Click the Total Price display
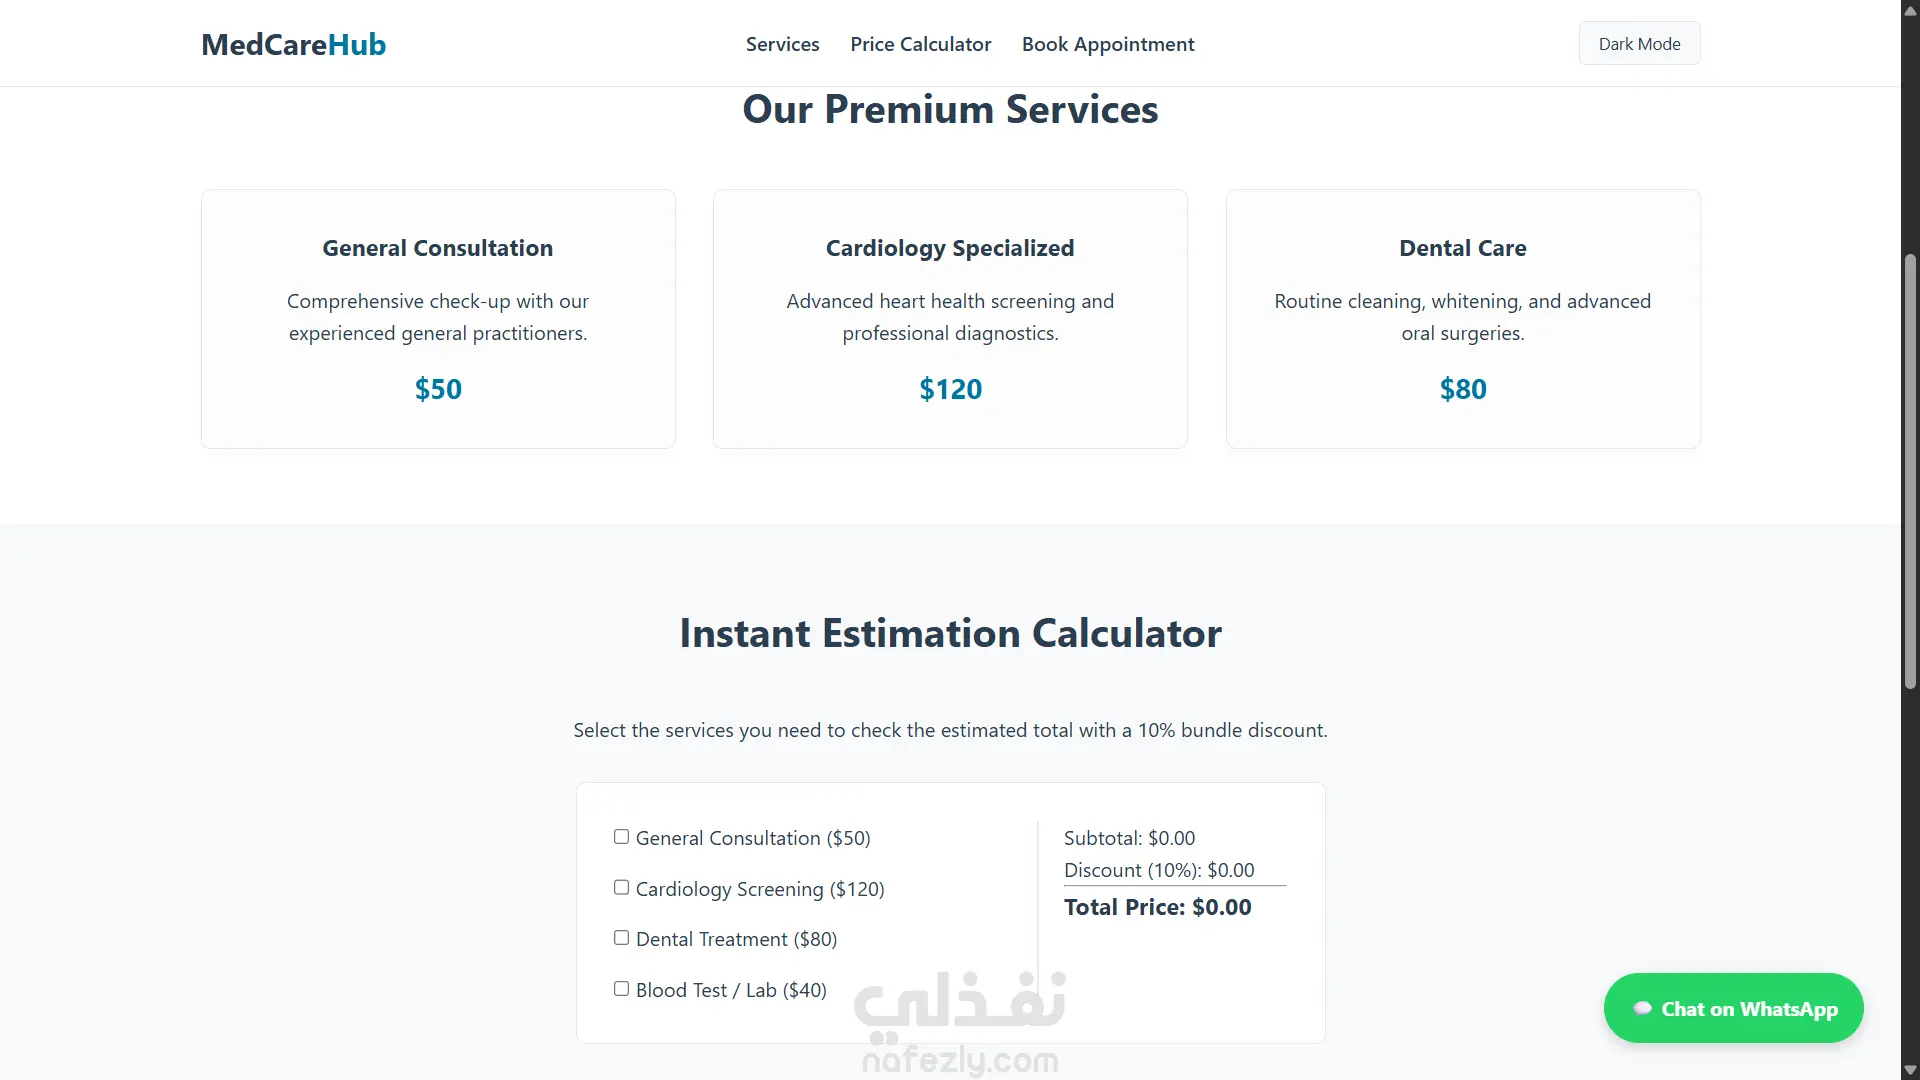1920x1080 pixels. (x=1157, y=907)
